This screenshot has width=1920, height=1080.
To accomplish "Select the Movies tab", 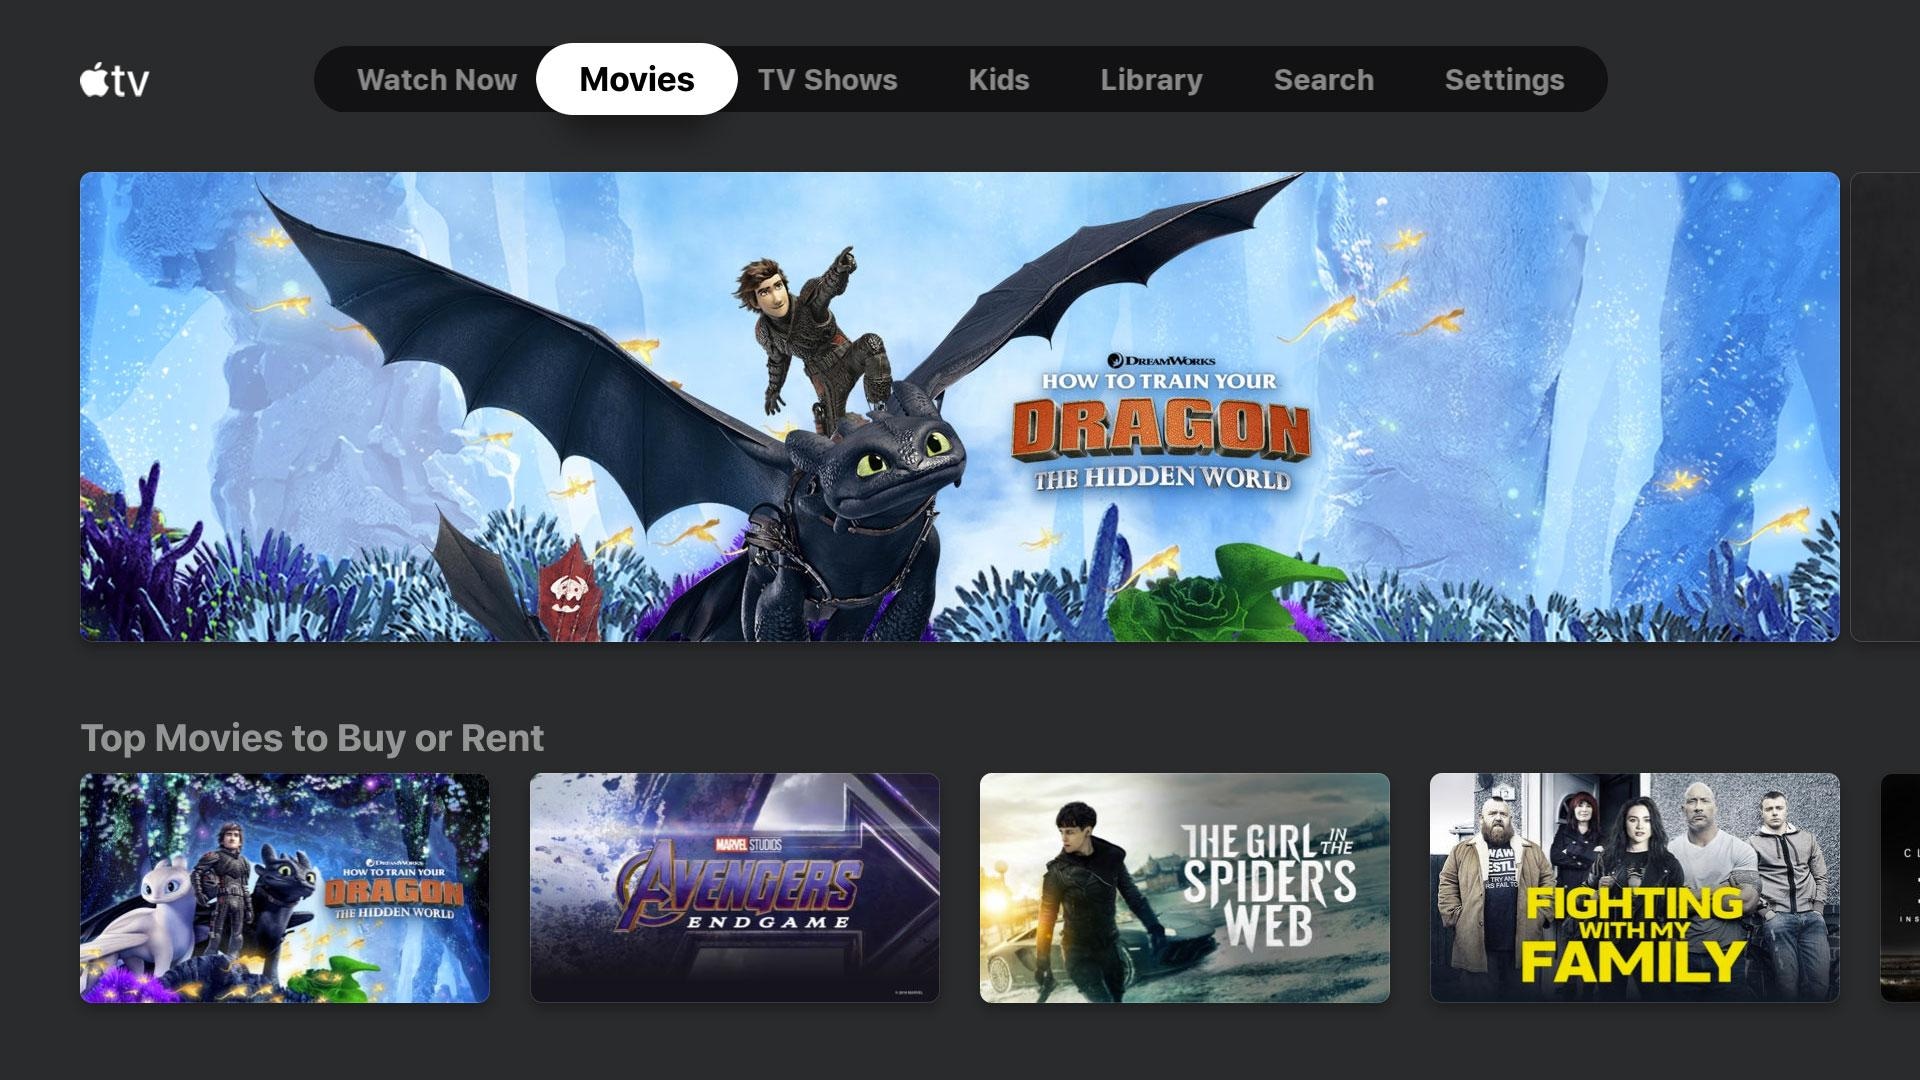I will coord(637,79).
